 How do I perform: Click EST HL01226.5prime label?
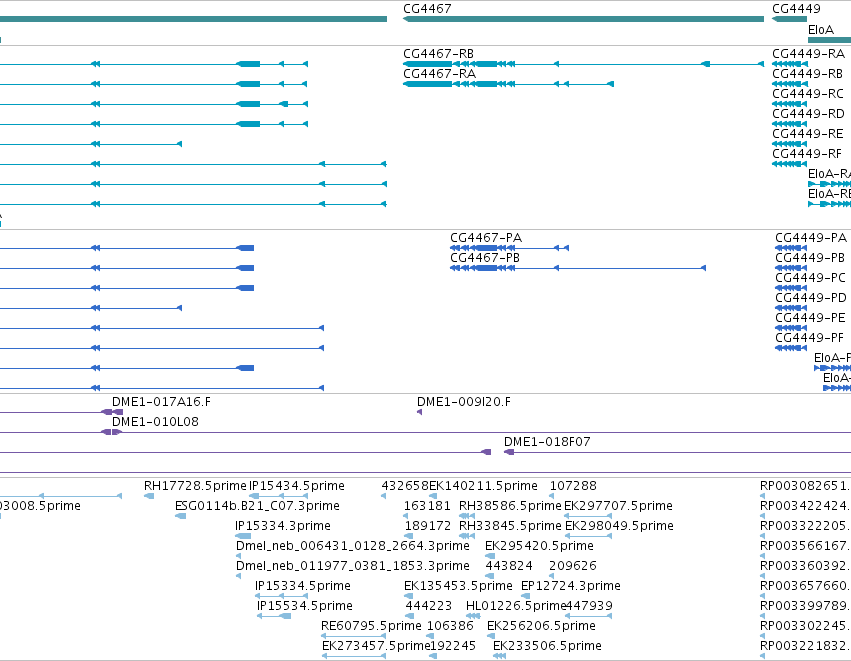[516, 606]
